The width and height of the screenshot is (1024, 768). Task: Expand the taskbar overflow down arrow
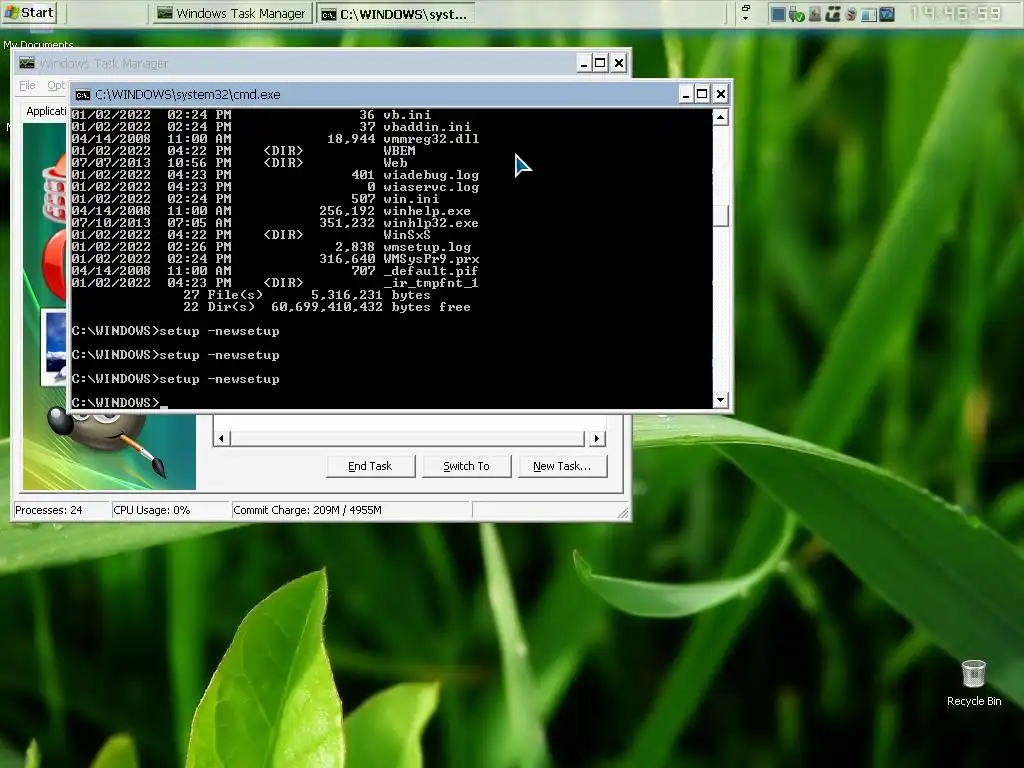(x=746, y=19)
